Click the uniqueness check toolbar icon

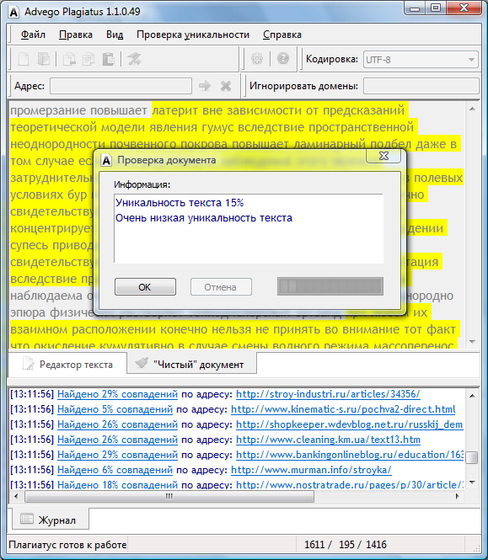tap(134, 59)
